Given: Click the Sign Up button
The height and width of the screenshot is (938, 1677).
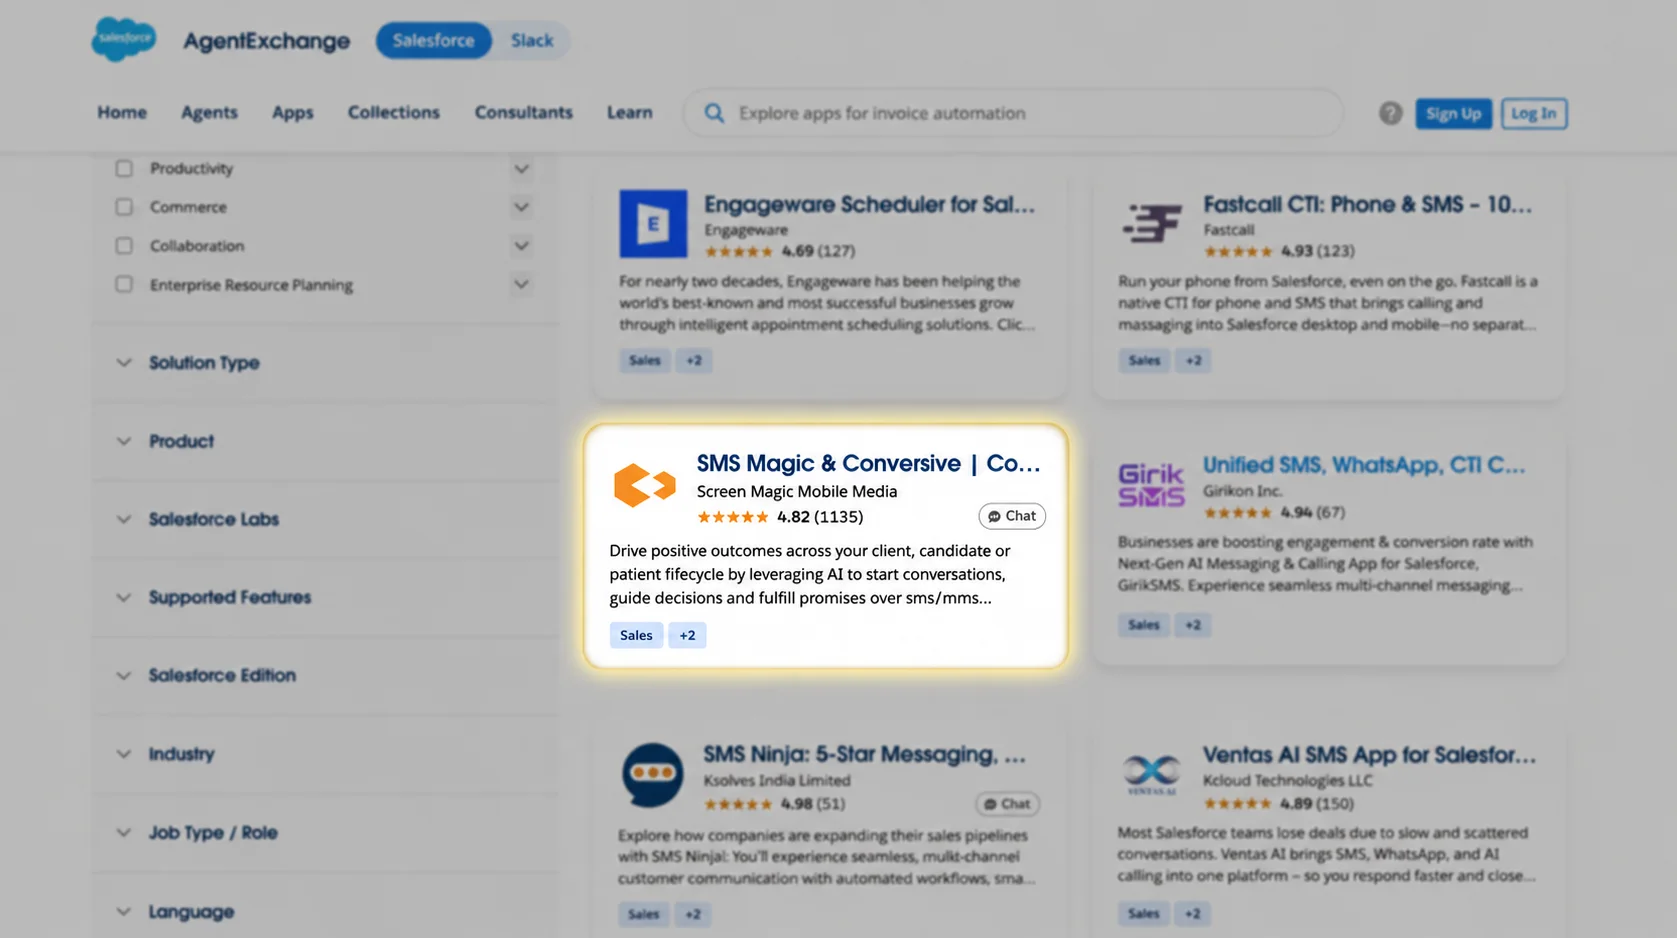Looking at the screenshot, I should tap(1453, 113).
